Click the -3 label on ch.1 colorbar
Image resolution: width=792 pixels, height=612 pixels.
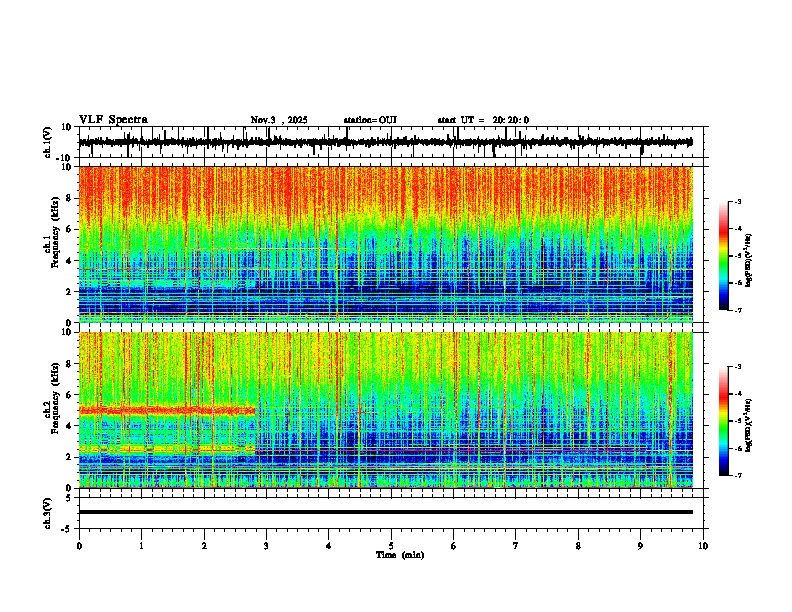point(737,201)
